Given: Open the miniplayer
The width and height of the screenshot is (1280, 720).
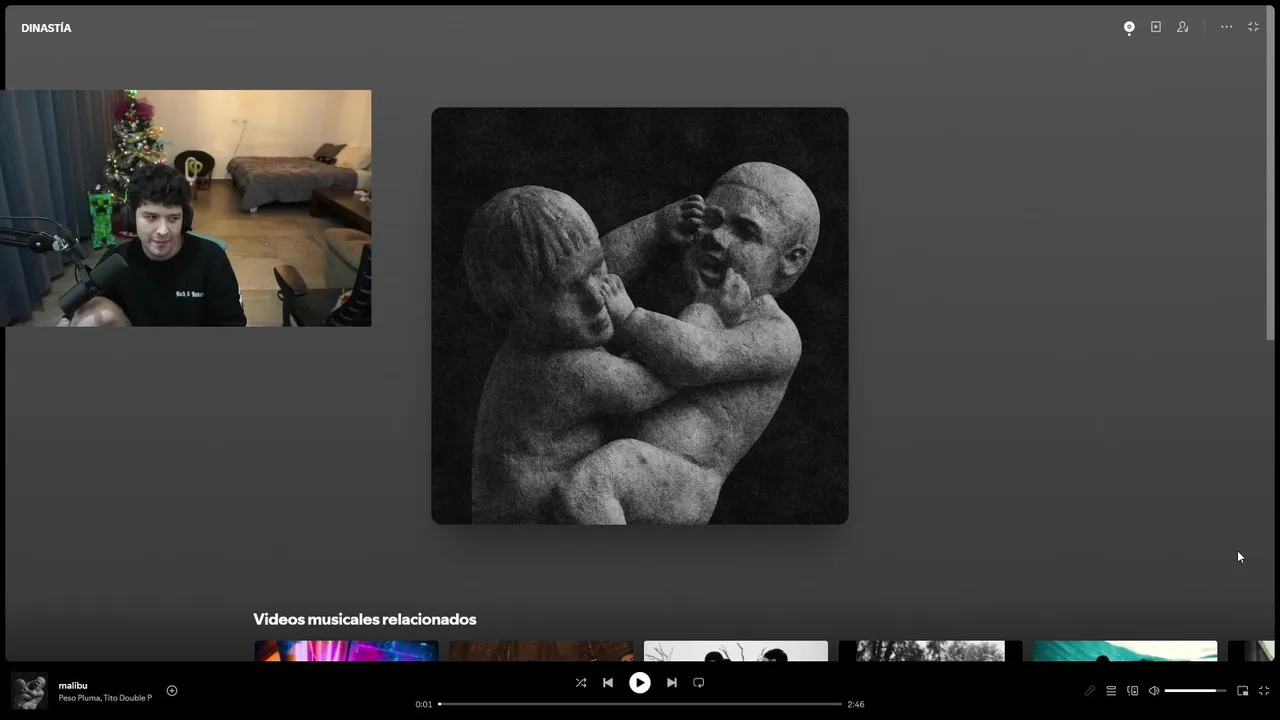Looking at the screenshot, I should tap(1243, 691).
